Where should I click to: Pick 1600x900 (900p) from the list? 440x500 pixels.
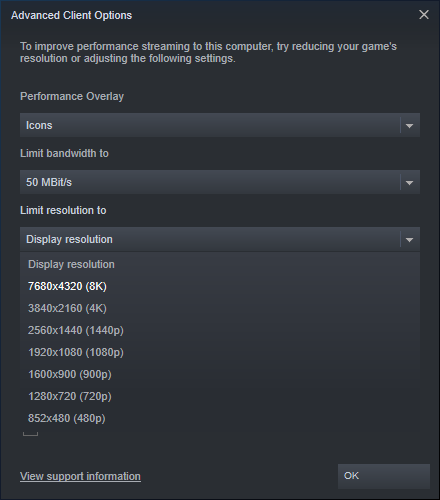point(220,374)
